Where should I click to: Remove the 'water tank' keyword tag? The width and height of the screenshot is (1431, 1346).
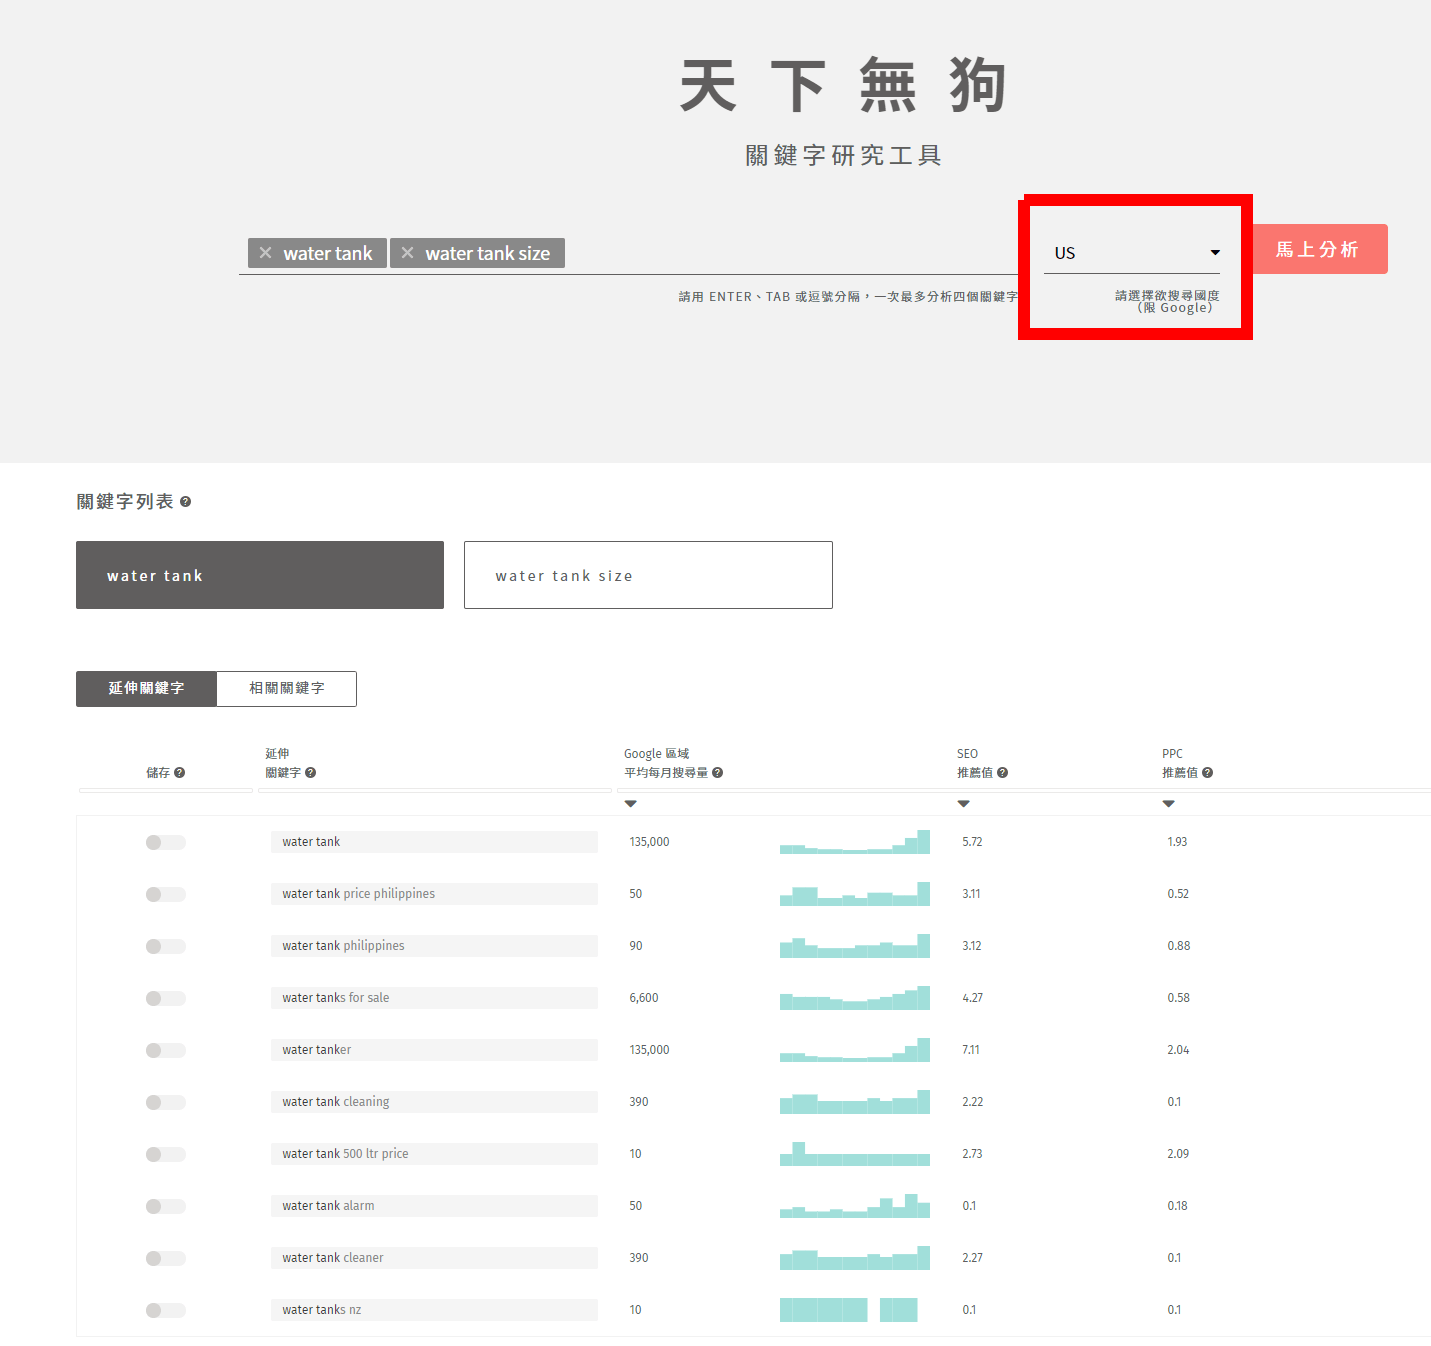pos(265,253)
